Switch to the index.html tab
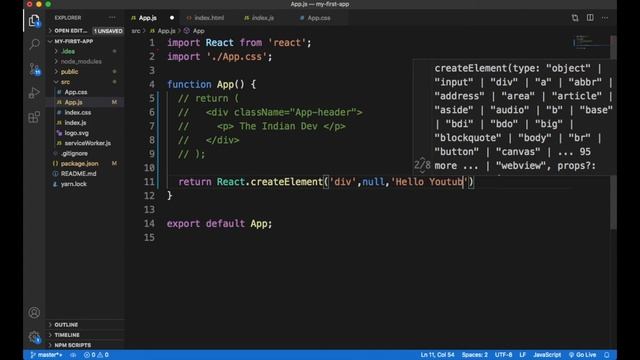Image resolution: width=640 pixels, height=360 pixels. pyautogui.click(x=205, y=18)
